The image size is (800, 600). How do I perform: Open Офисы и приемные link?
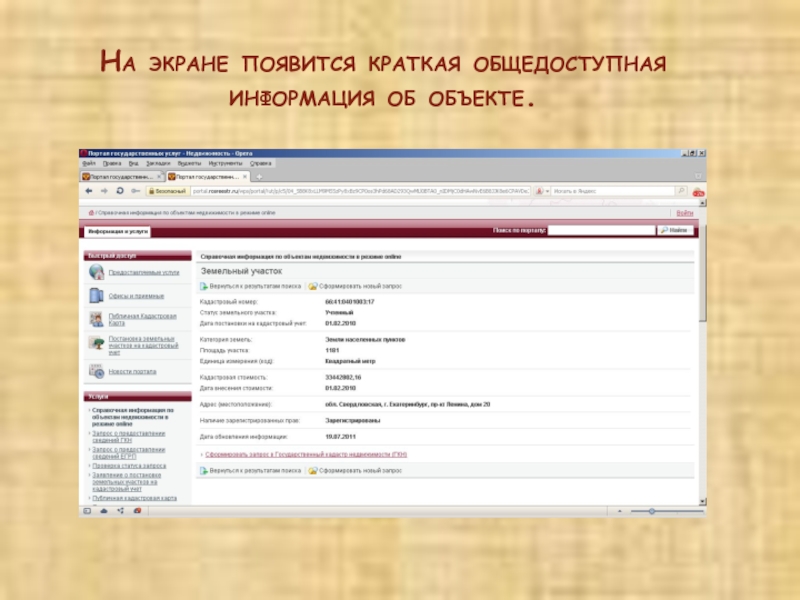coord(136,296)
